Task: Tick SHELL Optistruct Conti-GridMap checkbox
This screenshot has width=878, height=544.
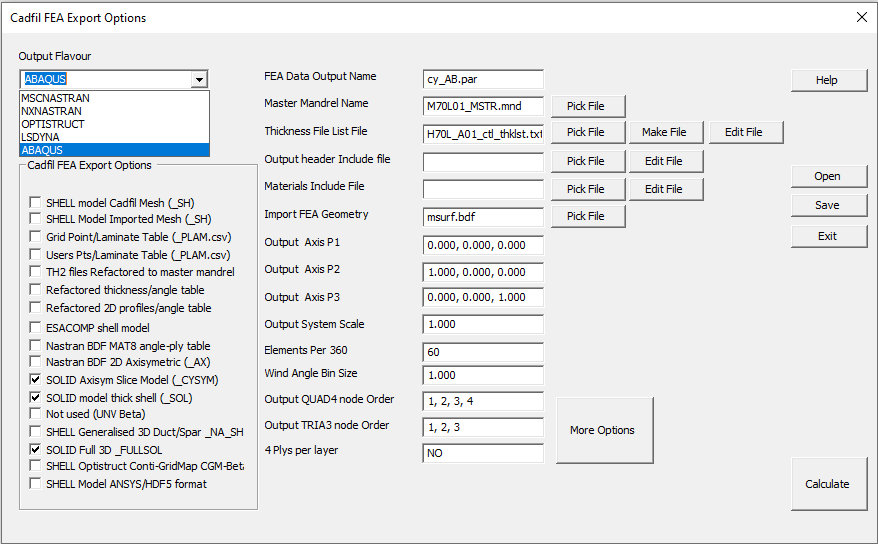Action: click(35, 466)
